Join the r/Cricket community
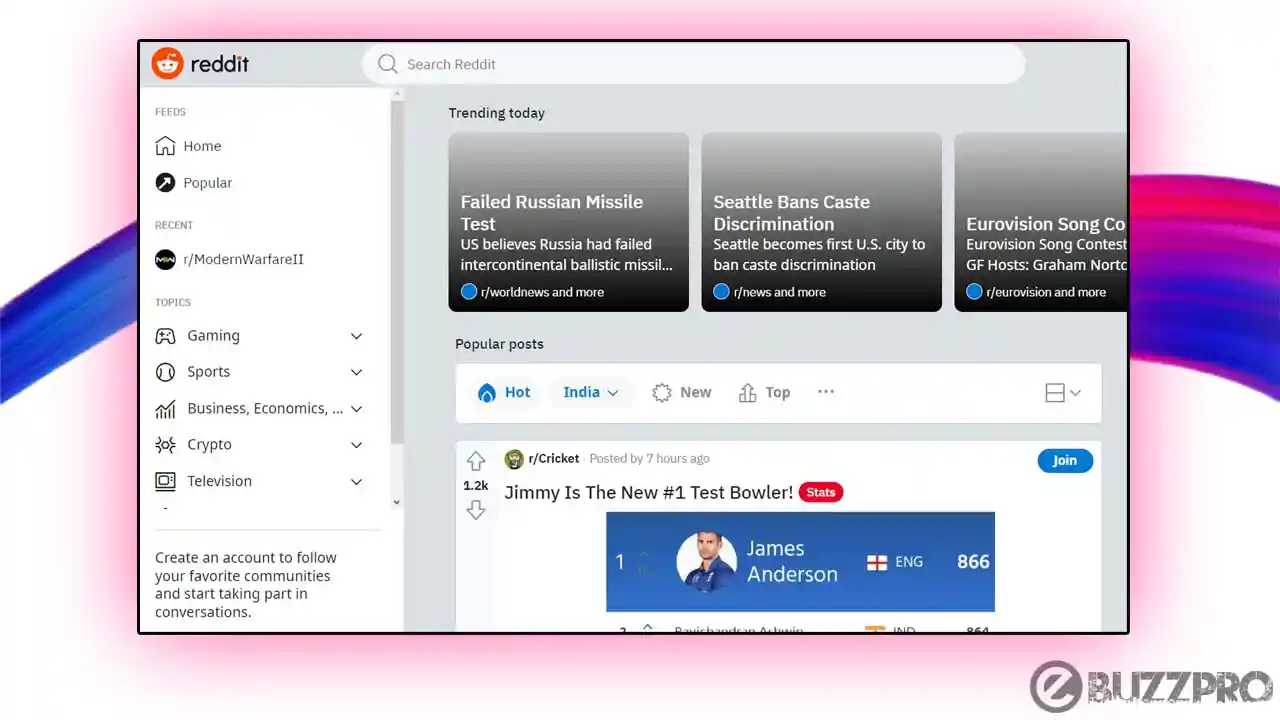This screenshot has width=1280, height=720. [x=1065, y=460]
